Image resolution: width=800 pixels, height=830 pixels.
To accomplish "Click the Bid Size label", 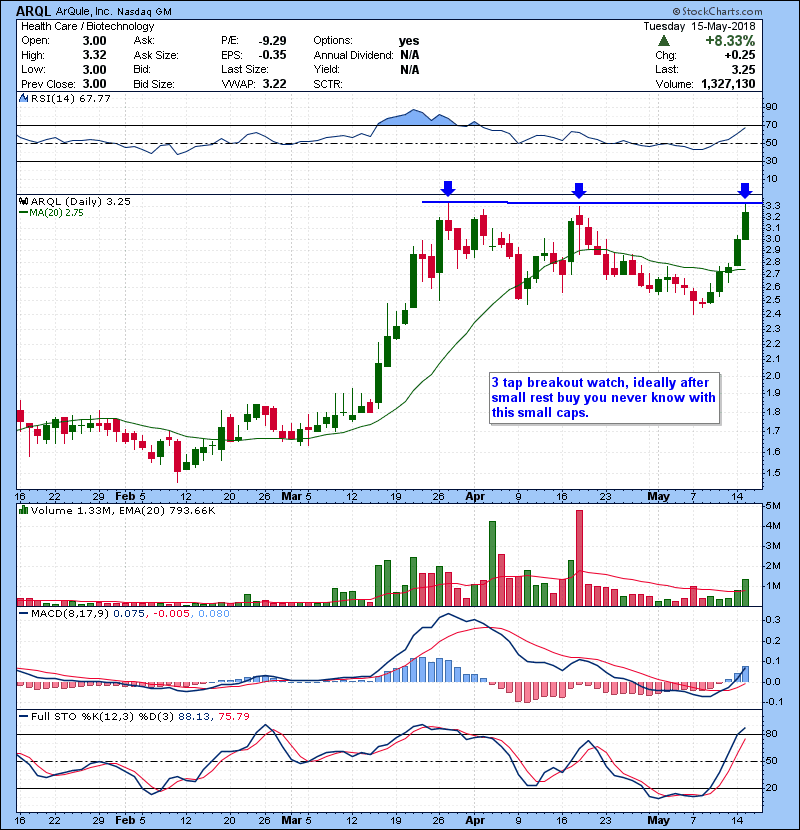I will coord(154,84).
